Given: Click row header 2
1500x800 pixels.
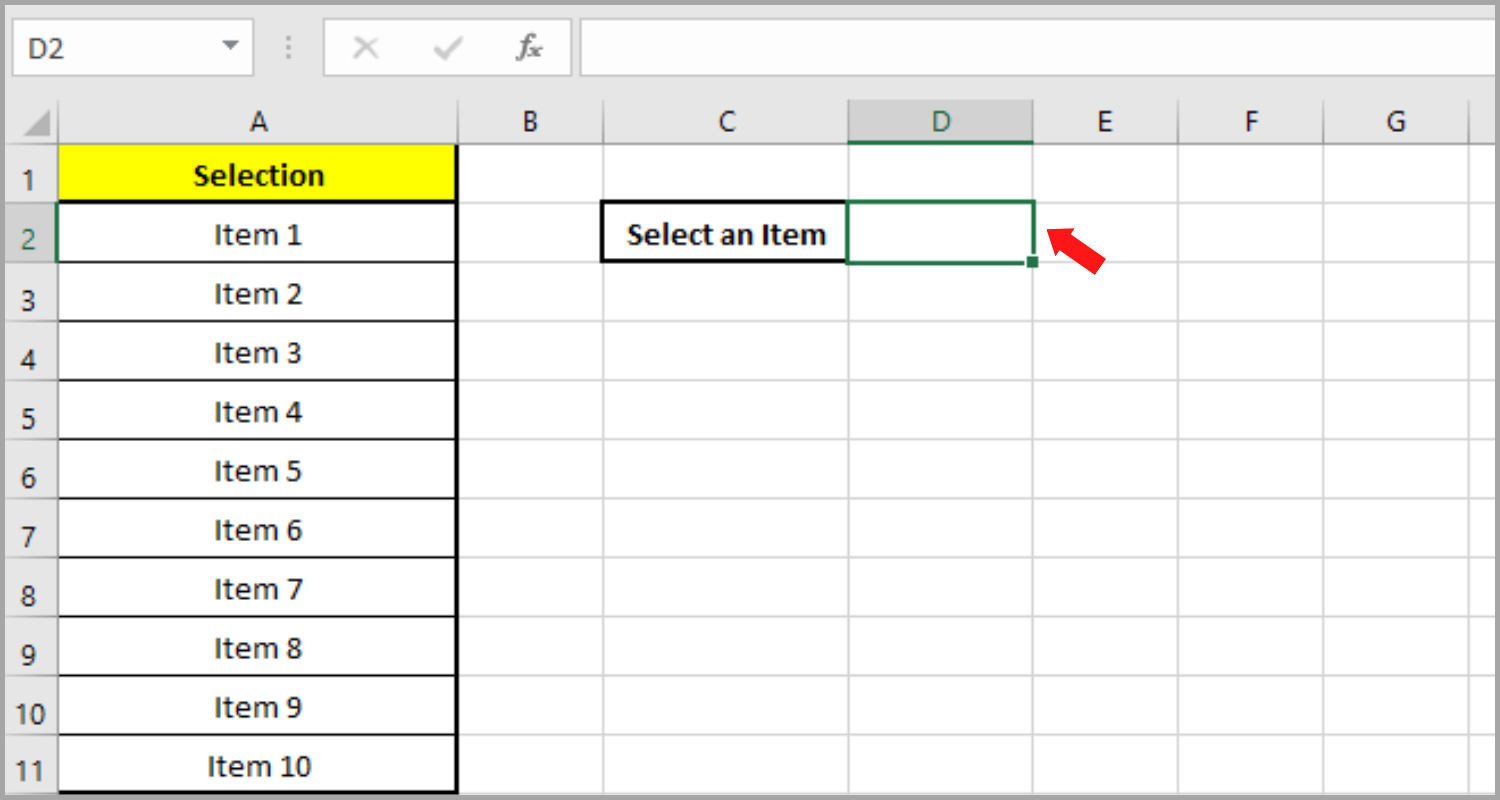Looking at the screenshot, I should coord(31,233).
